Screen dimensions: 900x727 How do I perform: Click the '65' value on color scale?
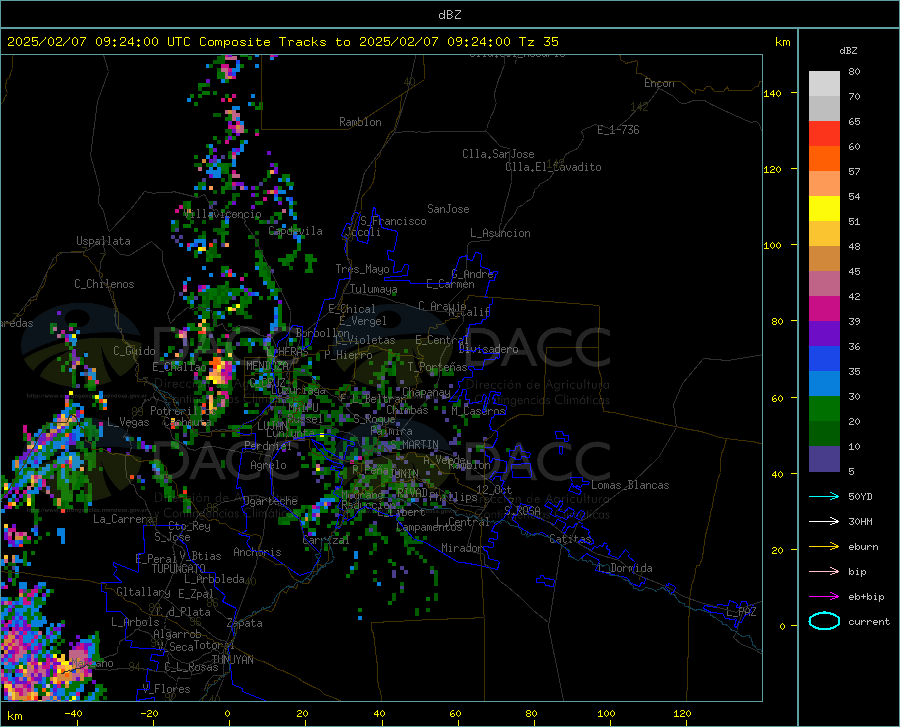click(x=854, y=122)
